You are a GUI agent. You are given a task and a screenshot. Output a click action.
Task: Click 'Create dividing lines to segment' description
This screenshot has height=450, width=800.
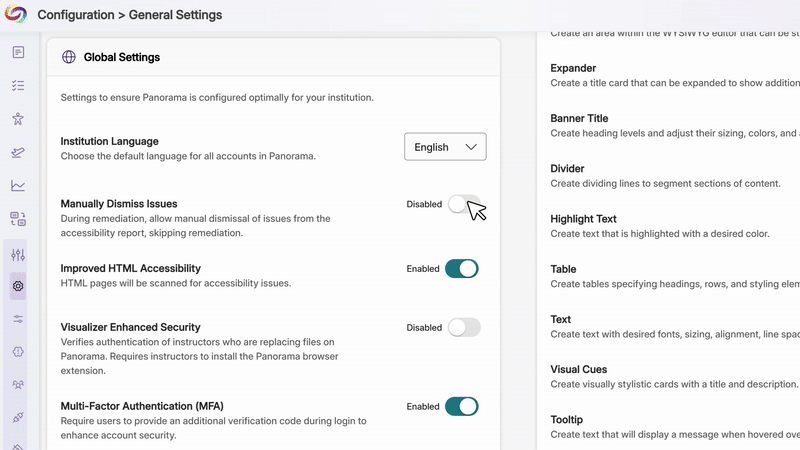click(665, 184)
